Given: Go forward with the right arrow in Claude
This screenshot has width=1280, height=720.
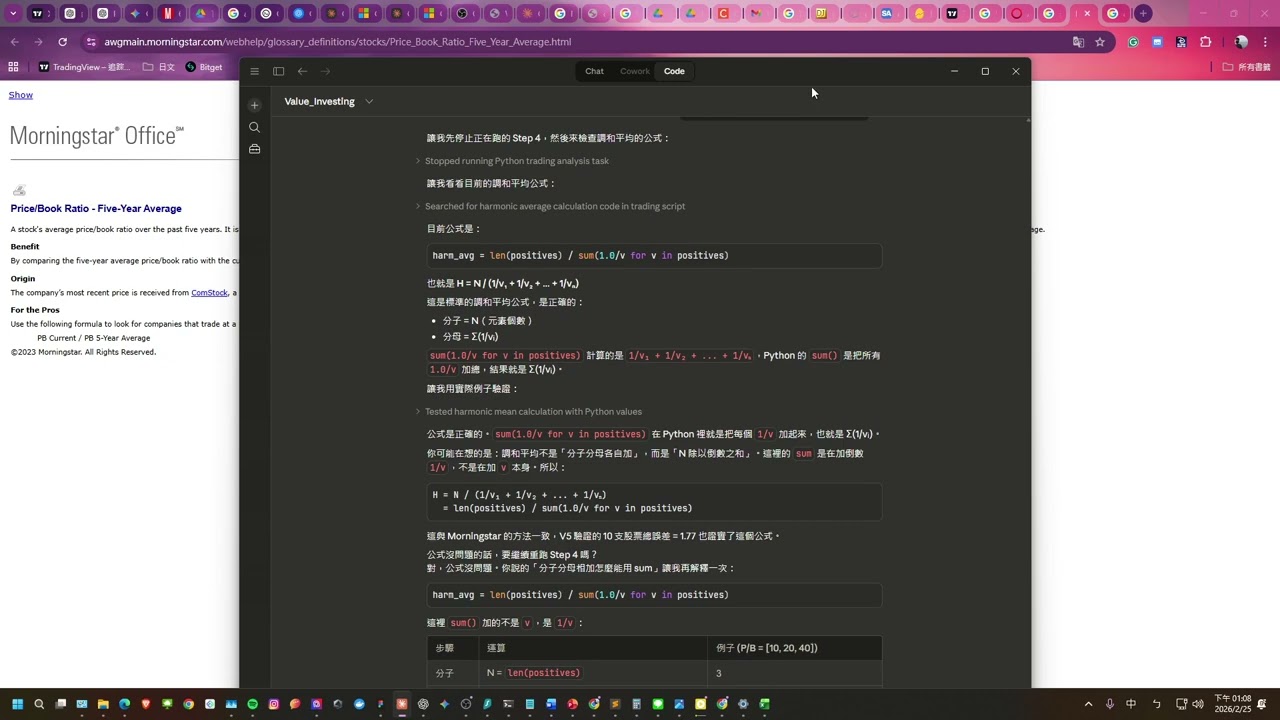Looking at the screenshot, I should pyautogui.click(x=325, y=71).
